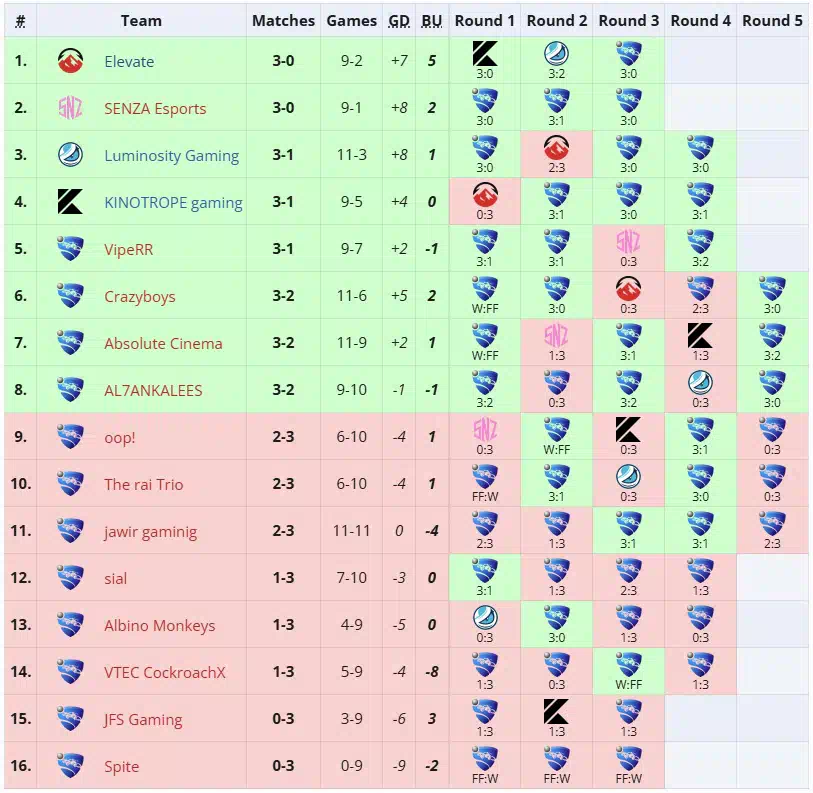Open the Luminosity Gaming team link
Screen dimensions: 813x793
point(172,156)
